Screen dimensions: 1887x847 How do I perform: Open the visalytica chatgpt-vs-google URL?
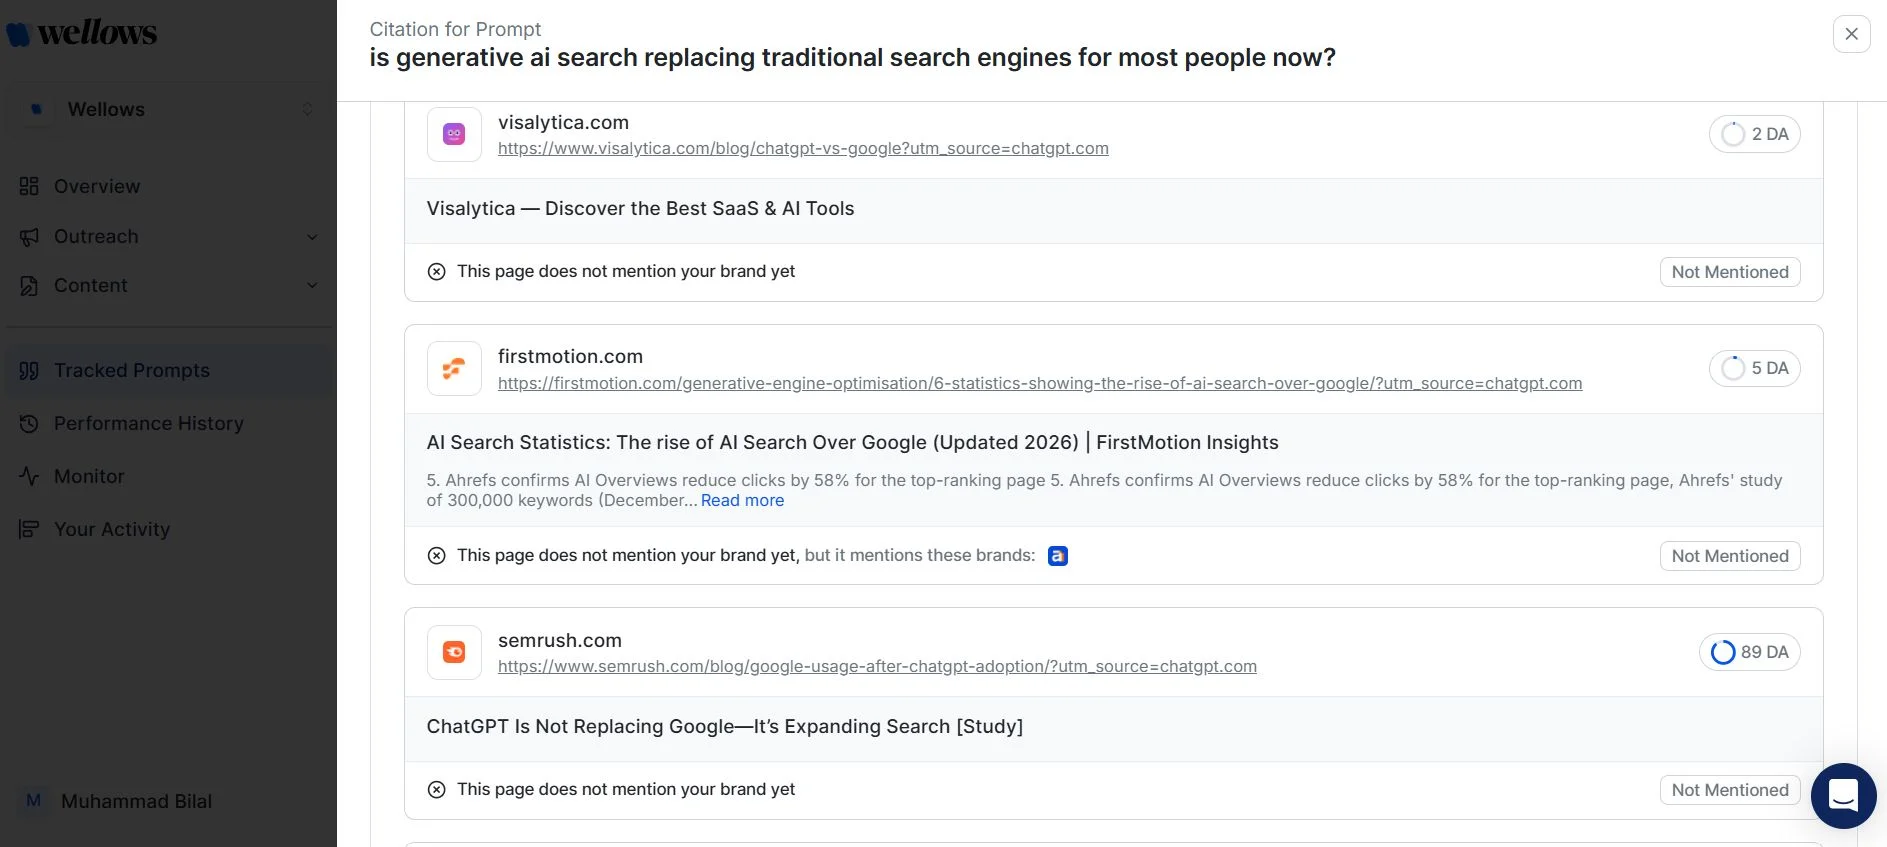coord(803,148)
